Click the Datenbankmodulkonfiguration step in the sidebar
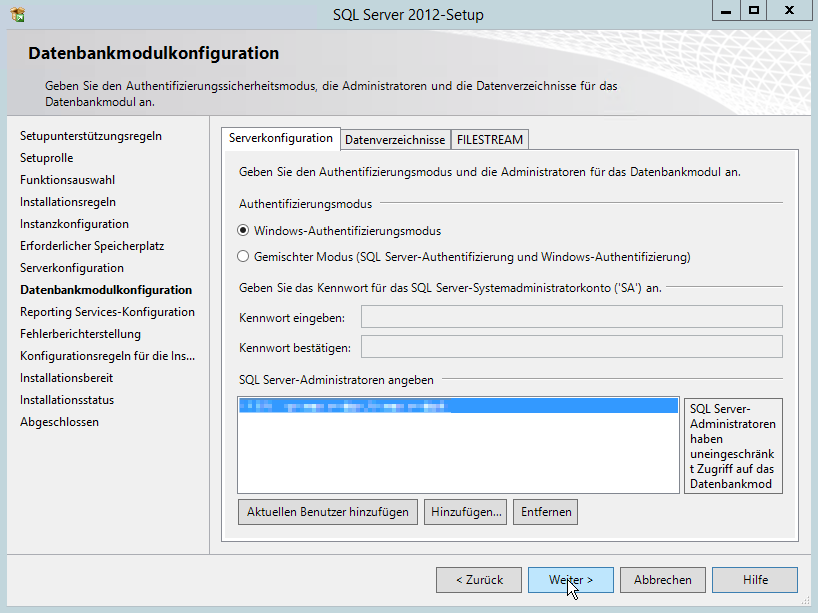 tap(106, 290)
